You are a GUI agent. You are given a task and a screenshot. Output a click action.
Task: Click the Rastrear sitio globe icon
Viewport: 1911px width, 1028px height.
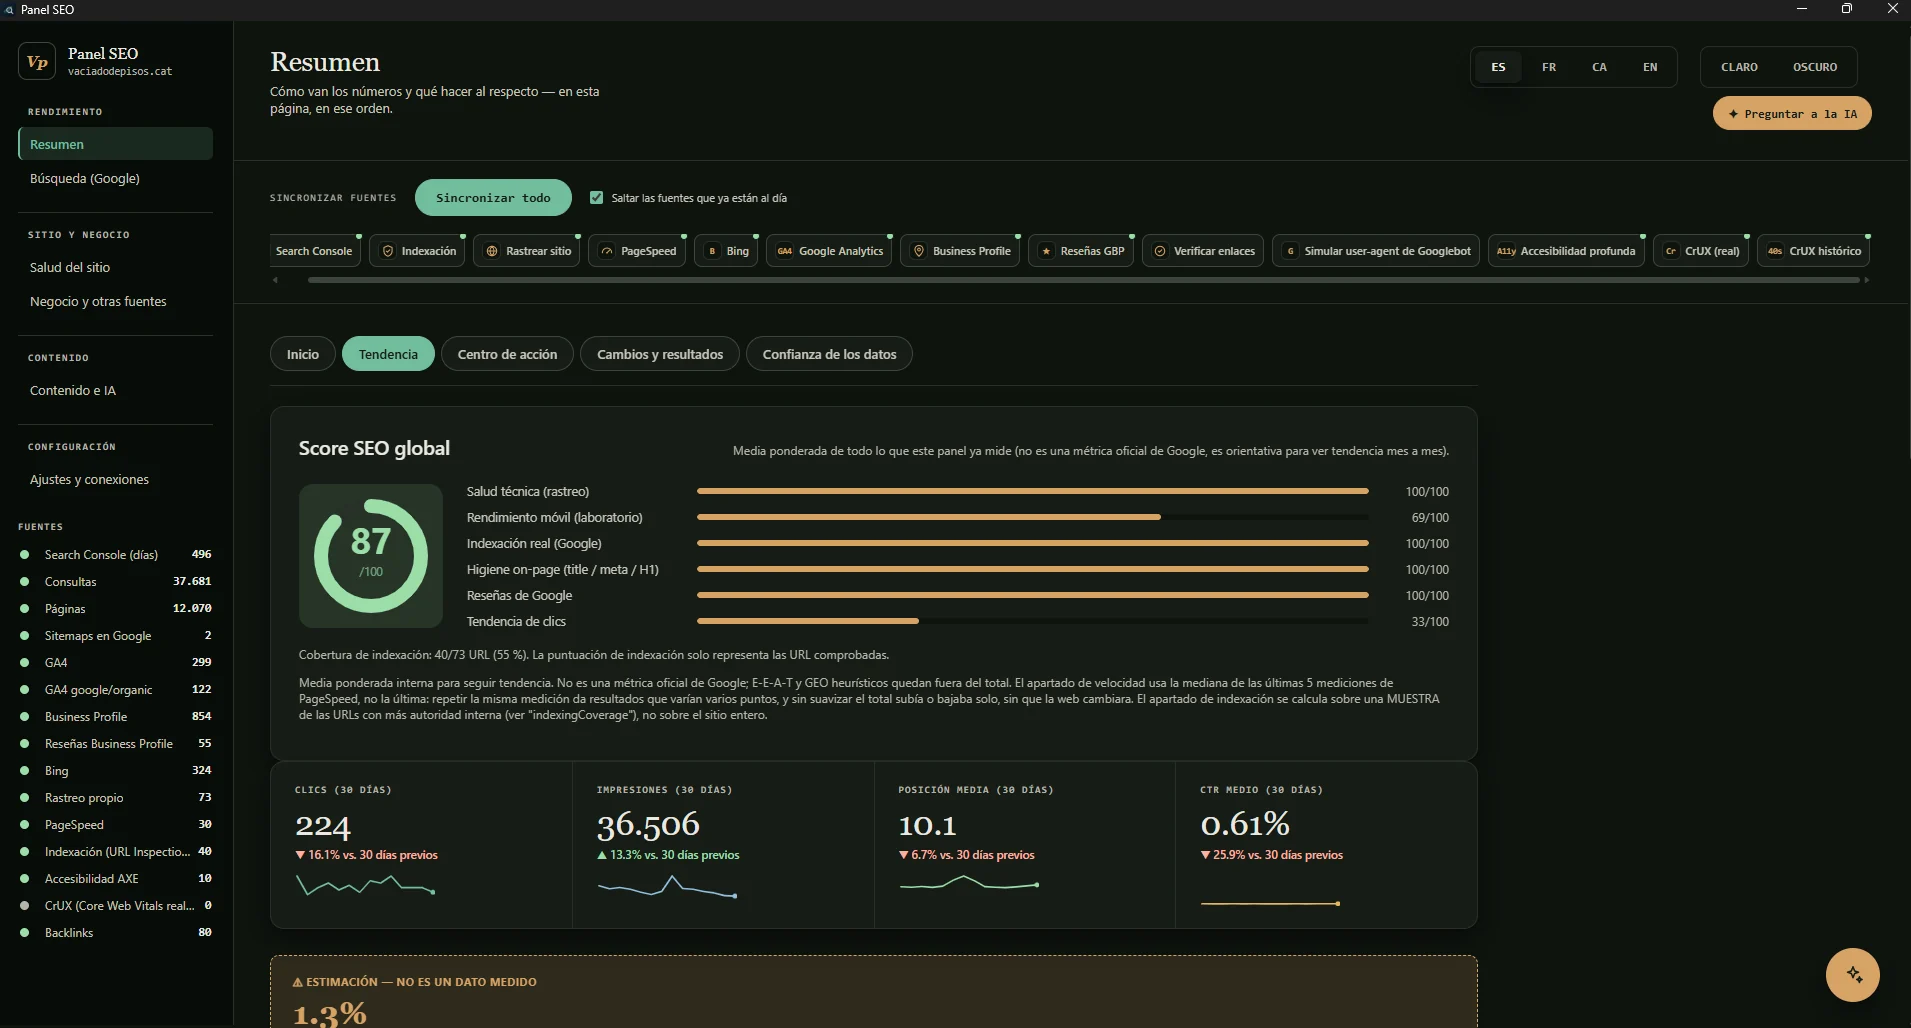[x=492, y=251]
